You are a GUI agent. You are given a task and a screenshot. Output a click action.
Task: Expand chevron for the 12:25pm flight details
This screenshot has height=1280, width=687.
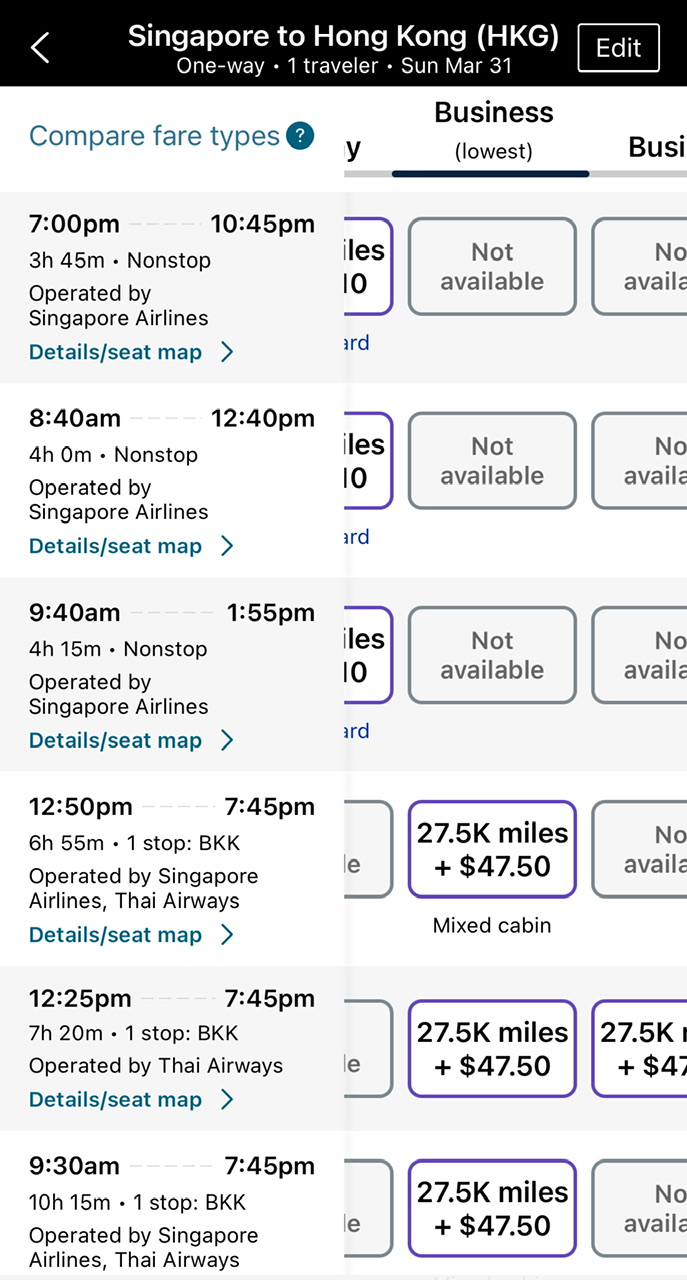(x=227, y=1100)
